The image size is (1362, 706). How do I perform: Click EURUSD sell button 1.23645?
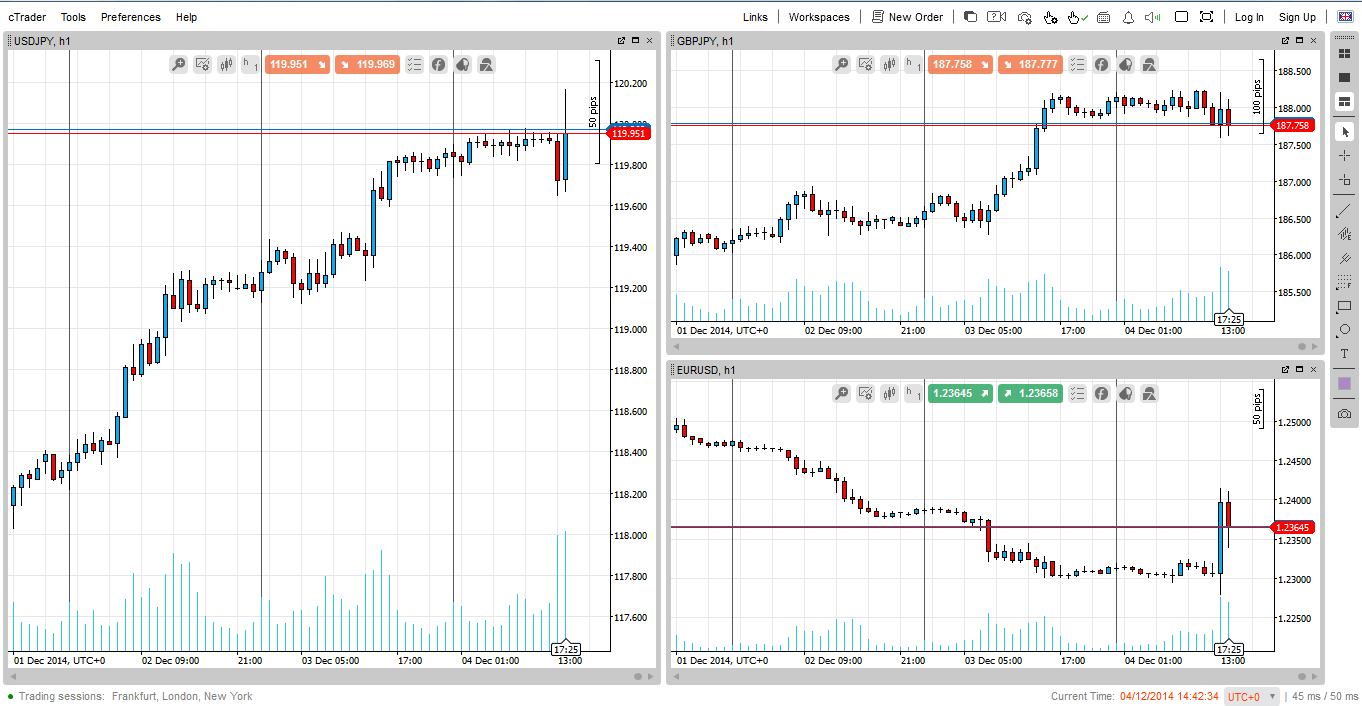pos(961,394)
